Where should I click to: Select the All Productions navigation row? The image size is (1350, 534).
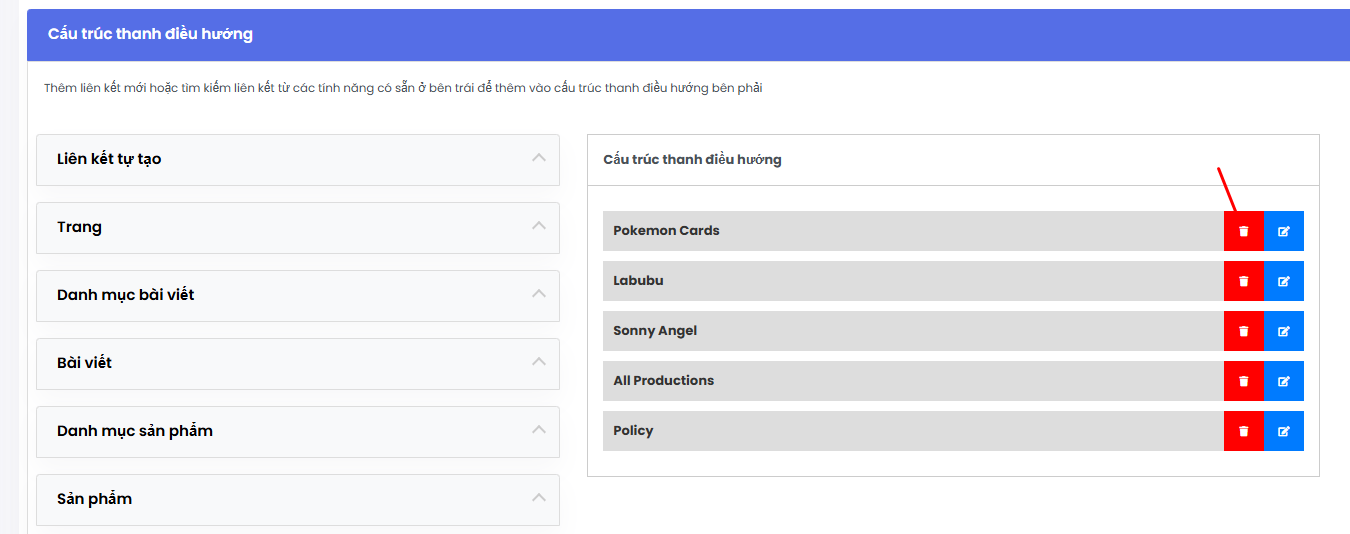(x=913, y=381)
